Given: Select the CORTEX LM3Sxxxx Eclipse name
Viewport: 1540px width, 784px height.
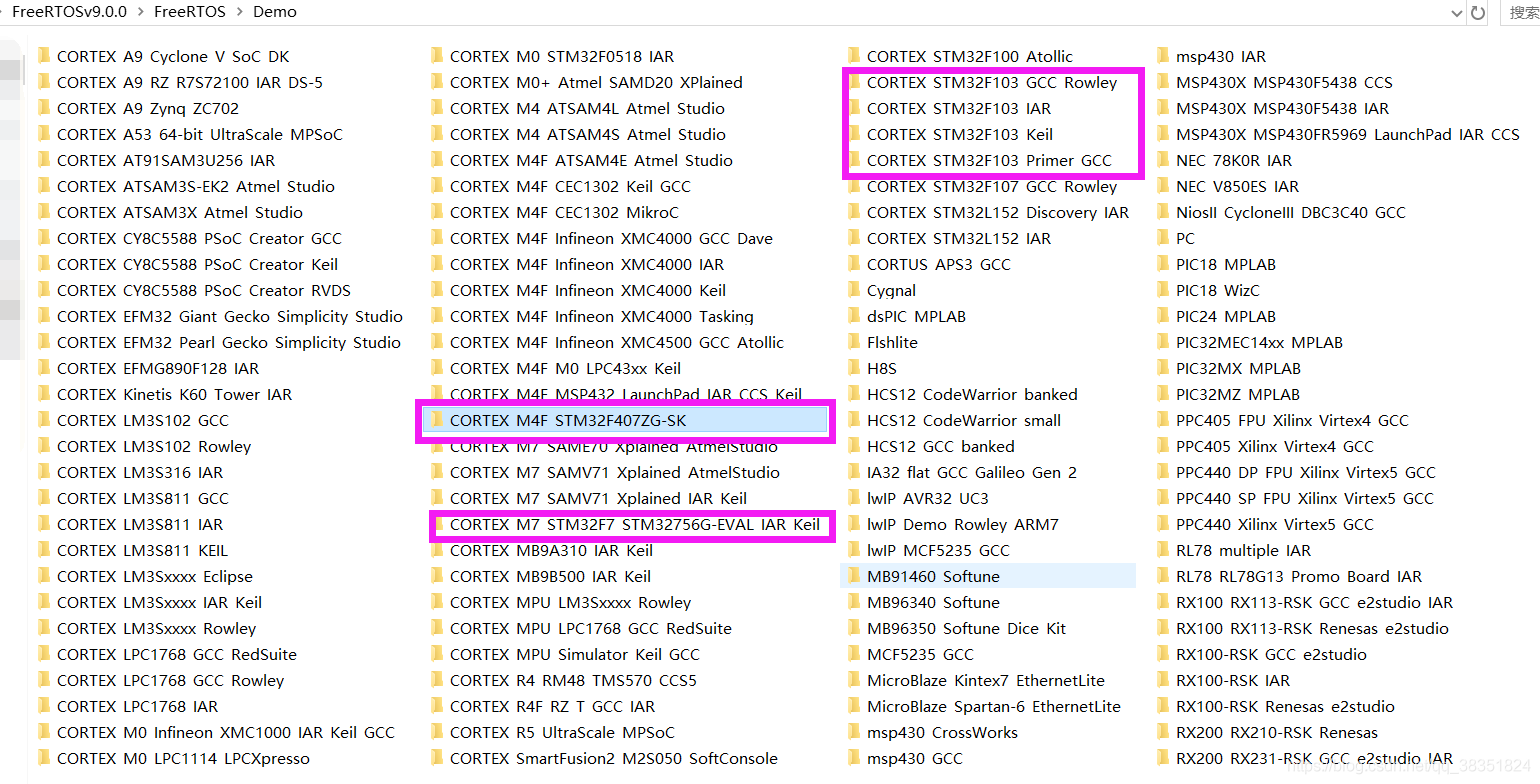Looking at the screenshot, I should pyautogui.click(x=155, y=576).
